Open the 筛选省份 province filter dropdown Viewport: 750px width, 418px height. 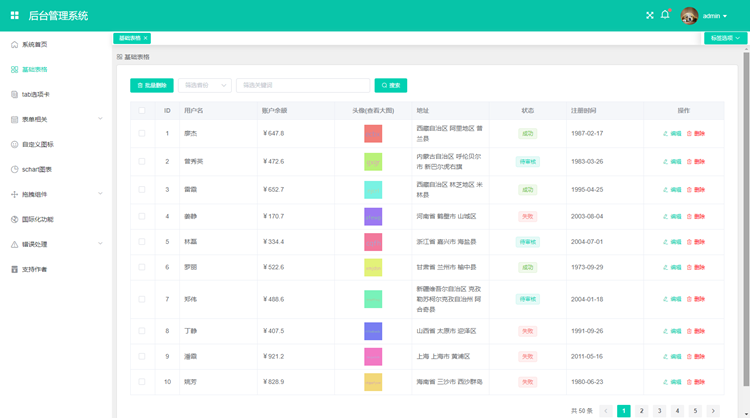204,86
